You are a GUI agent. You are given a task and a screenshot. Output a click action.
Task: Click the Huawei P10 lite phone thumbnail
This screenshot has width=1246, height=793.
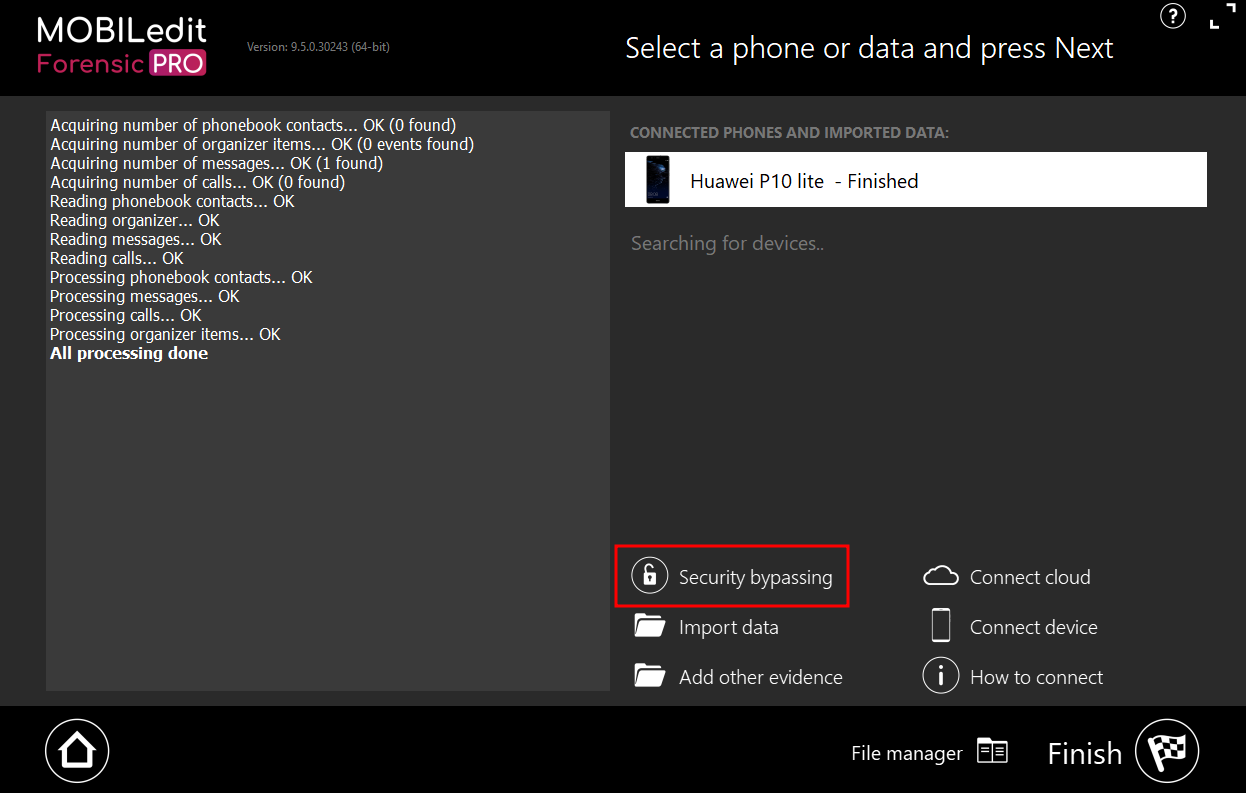point(657,180)
